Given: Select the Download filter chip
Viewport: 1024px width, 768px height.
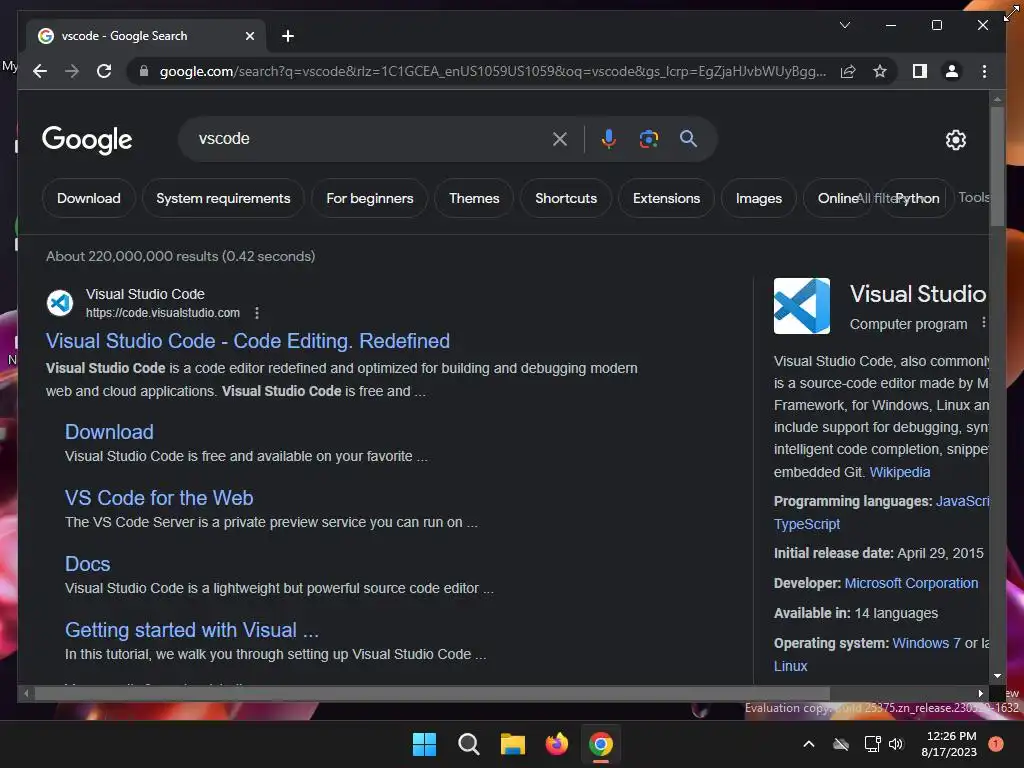Looking at the screenshot, I should (89, 198).
